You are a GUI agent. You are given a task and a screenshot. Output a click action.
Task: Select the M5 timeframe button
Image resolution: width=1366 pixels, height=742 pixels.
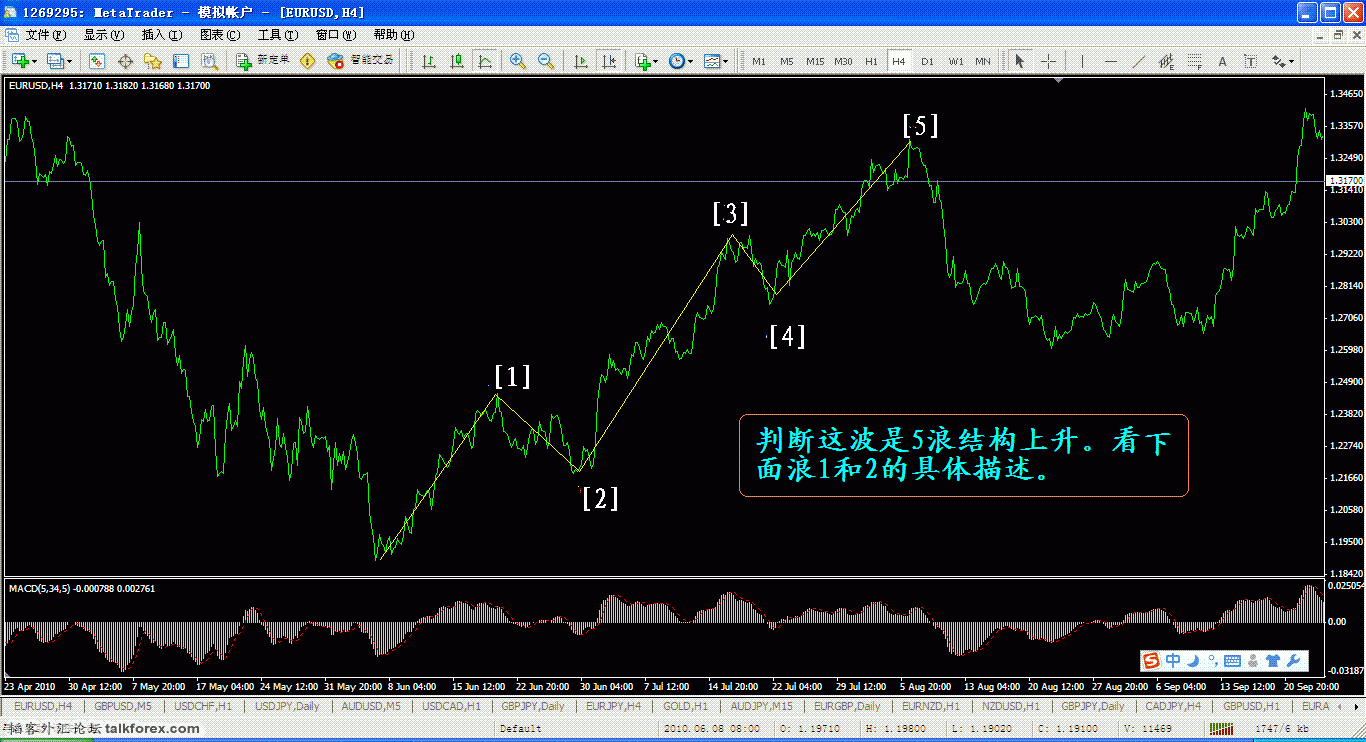tap(787, 61)
